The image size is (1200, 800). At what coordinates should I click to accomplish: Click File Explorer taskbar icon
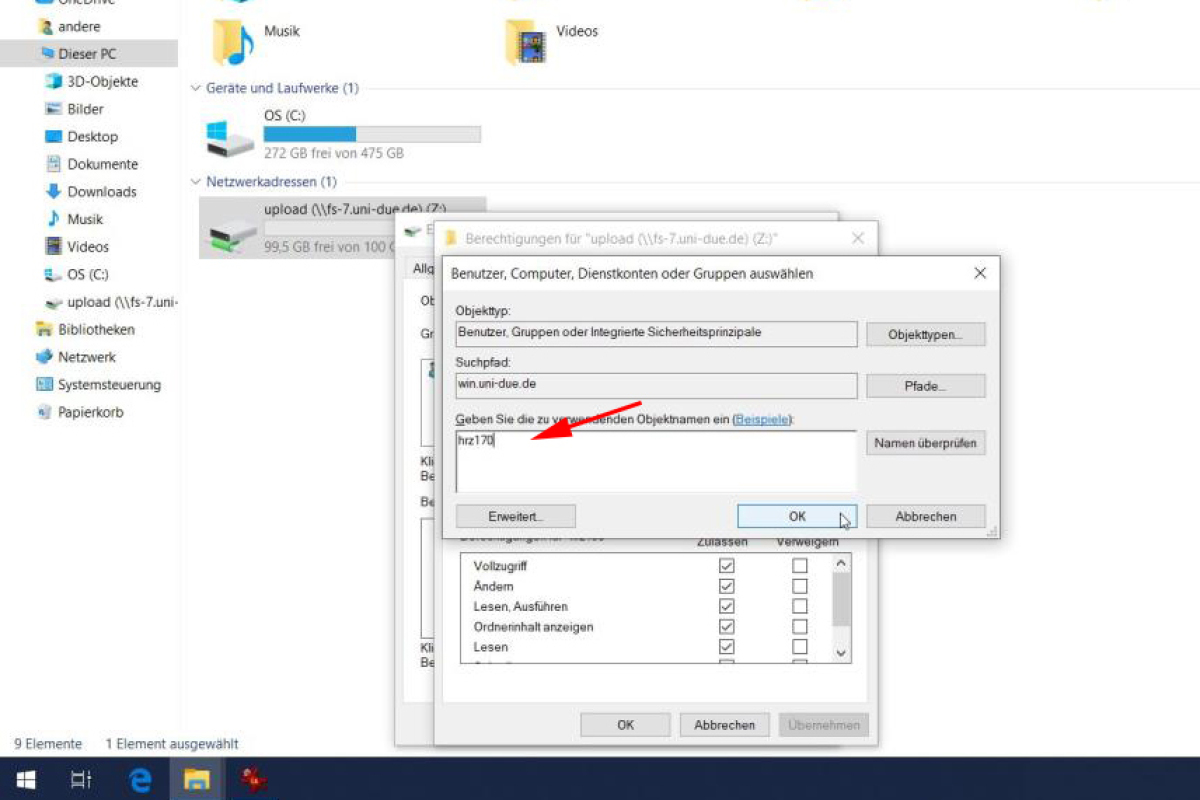pos(197,779)
